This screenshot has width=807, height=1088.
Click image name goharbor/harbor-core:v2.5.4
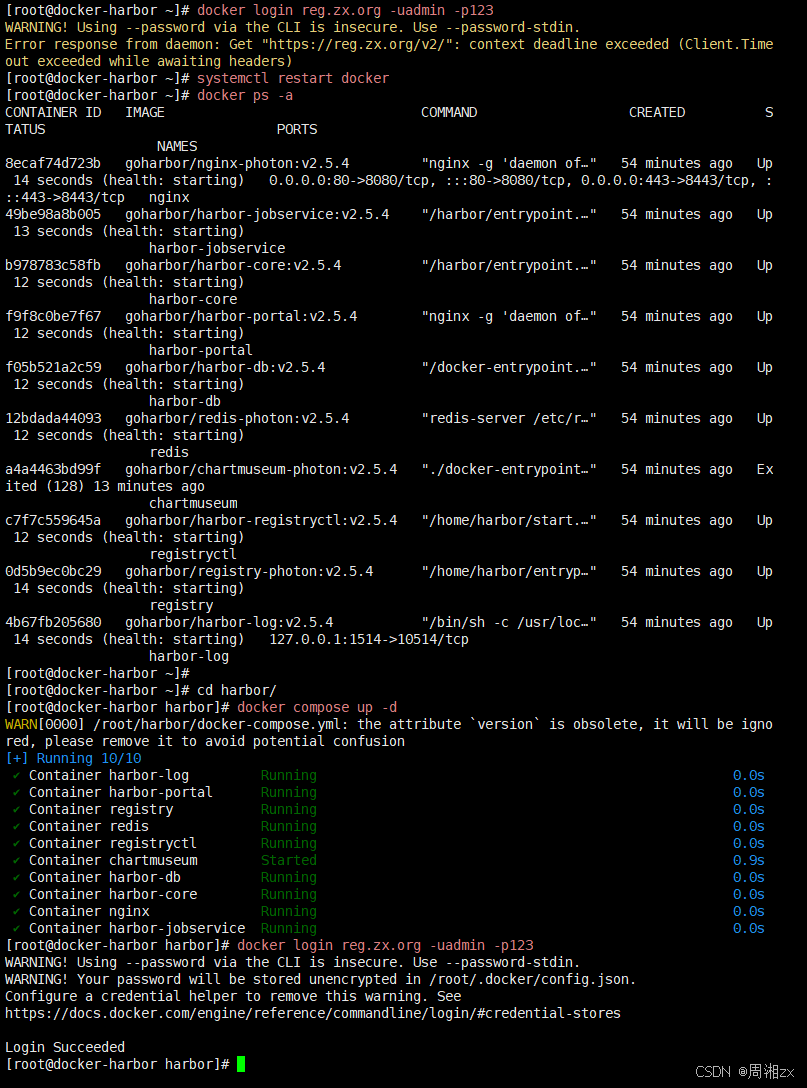pos(233,265)
